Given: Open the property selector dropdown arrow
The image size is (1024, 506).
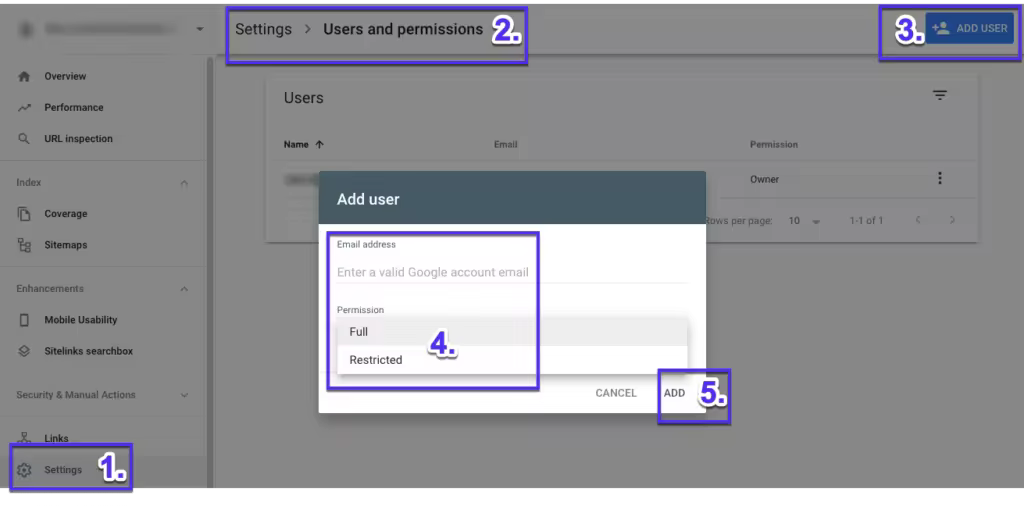Looking at the screenshot, I should (200, 29).
